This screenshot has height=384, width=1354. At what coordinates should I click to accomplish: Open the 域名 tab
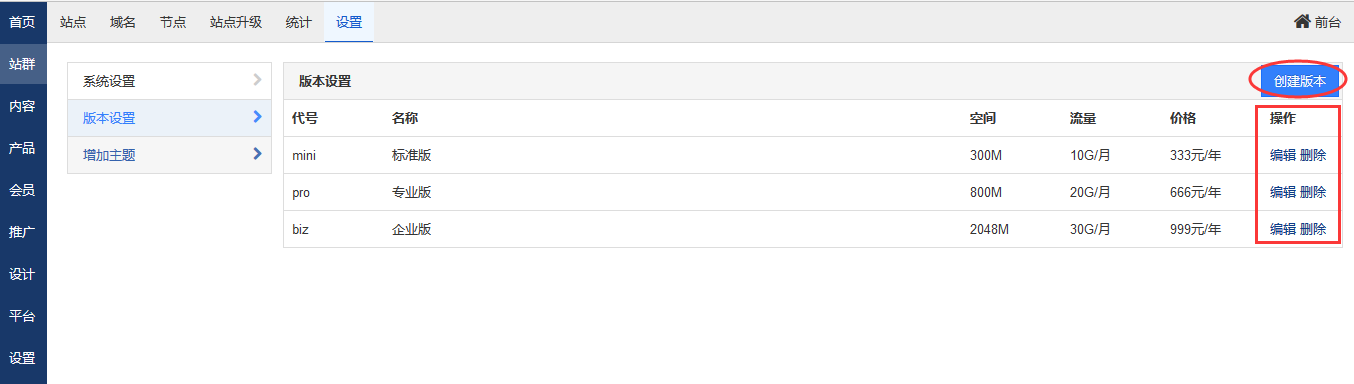pyautogui.click(x=123, y=21)
